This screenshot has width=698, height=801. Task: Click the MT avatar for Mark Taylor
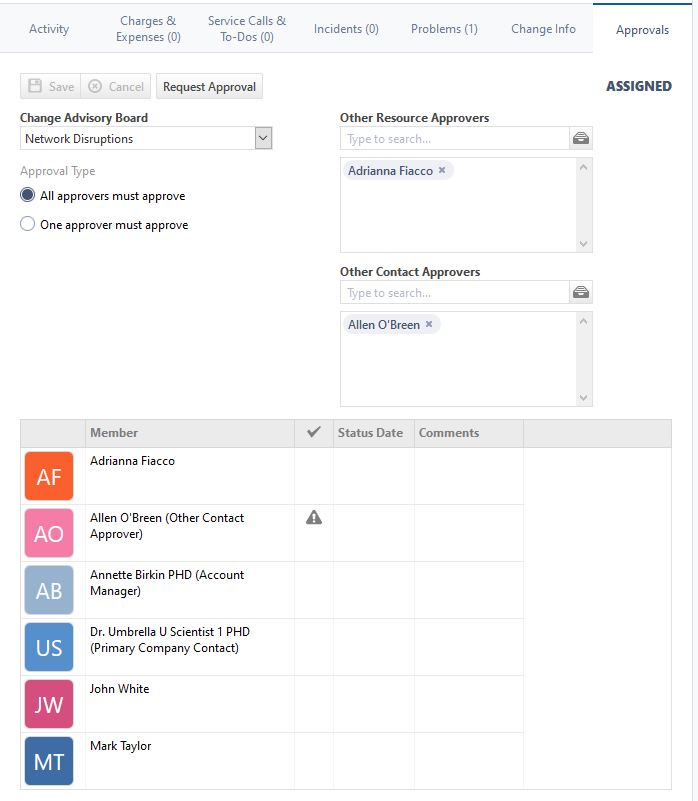pyautogui.click(x=49, y=762)
